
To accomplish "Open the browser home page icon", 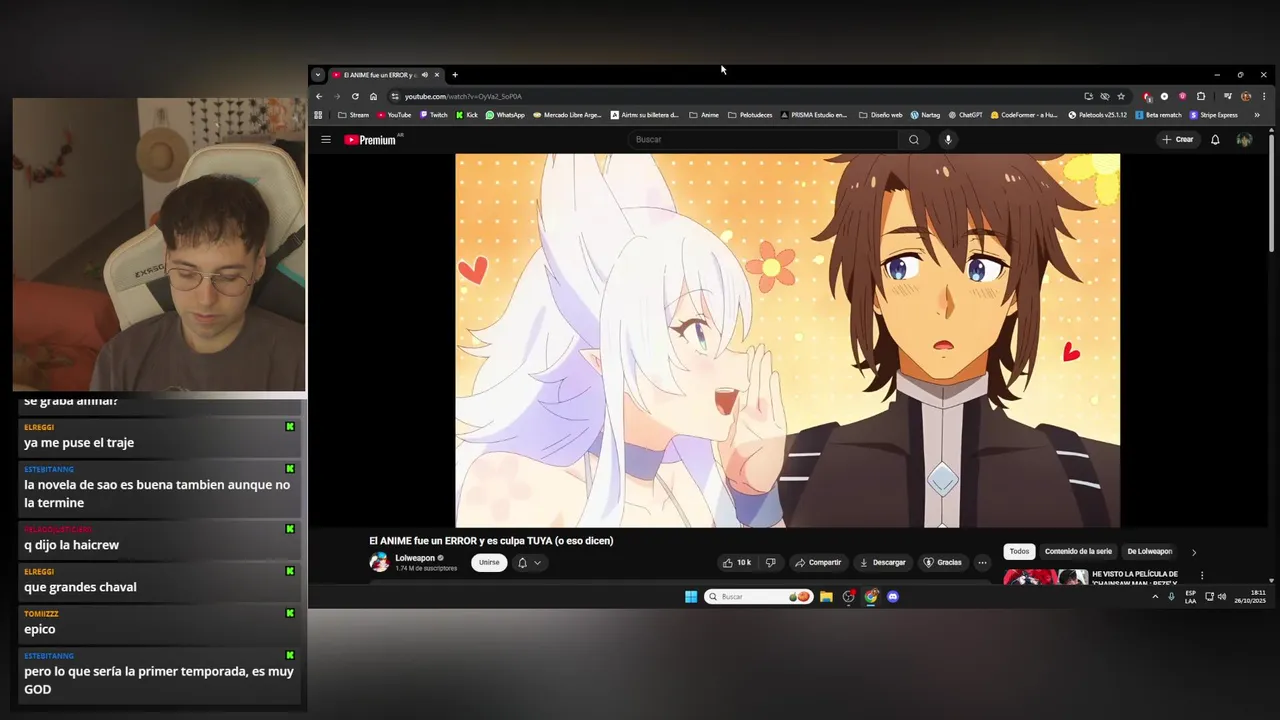I will click(x=373, y=96).
